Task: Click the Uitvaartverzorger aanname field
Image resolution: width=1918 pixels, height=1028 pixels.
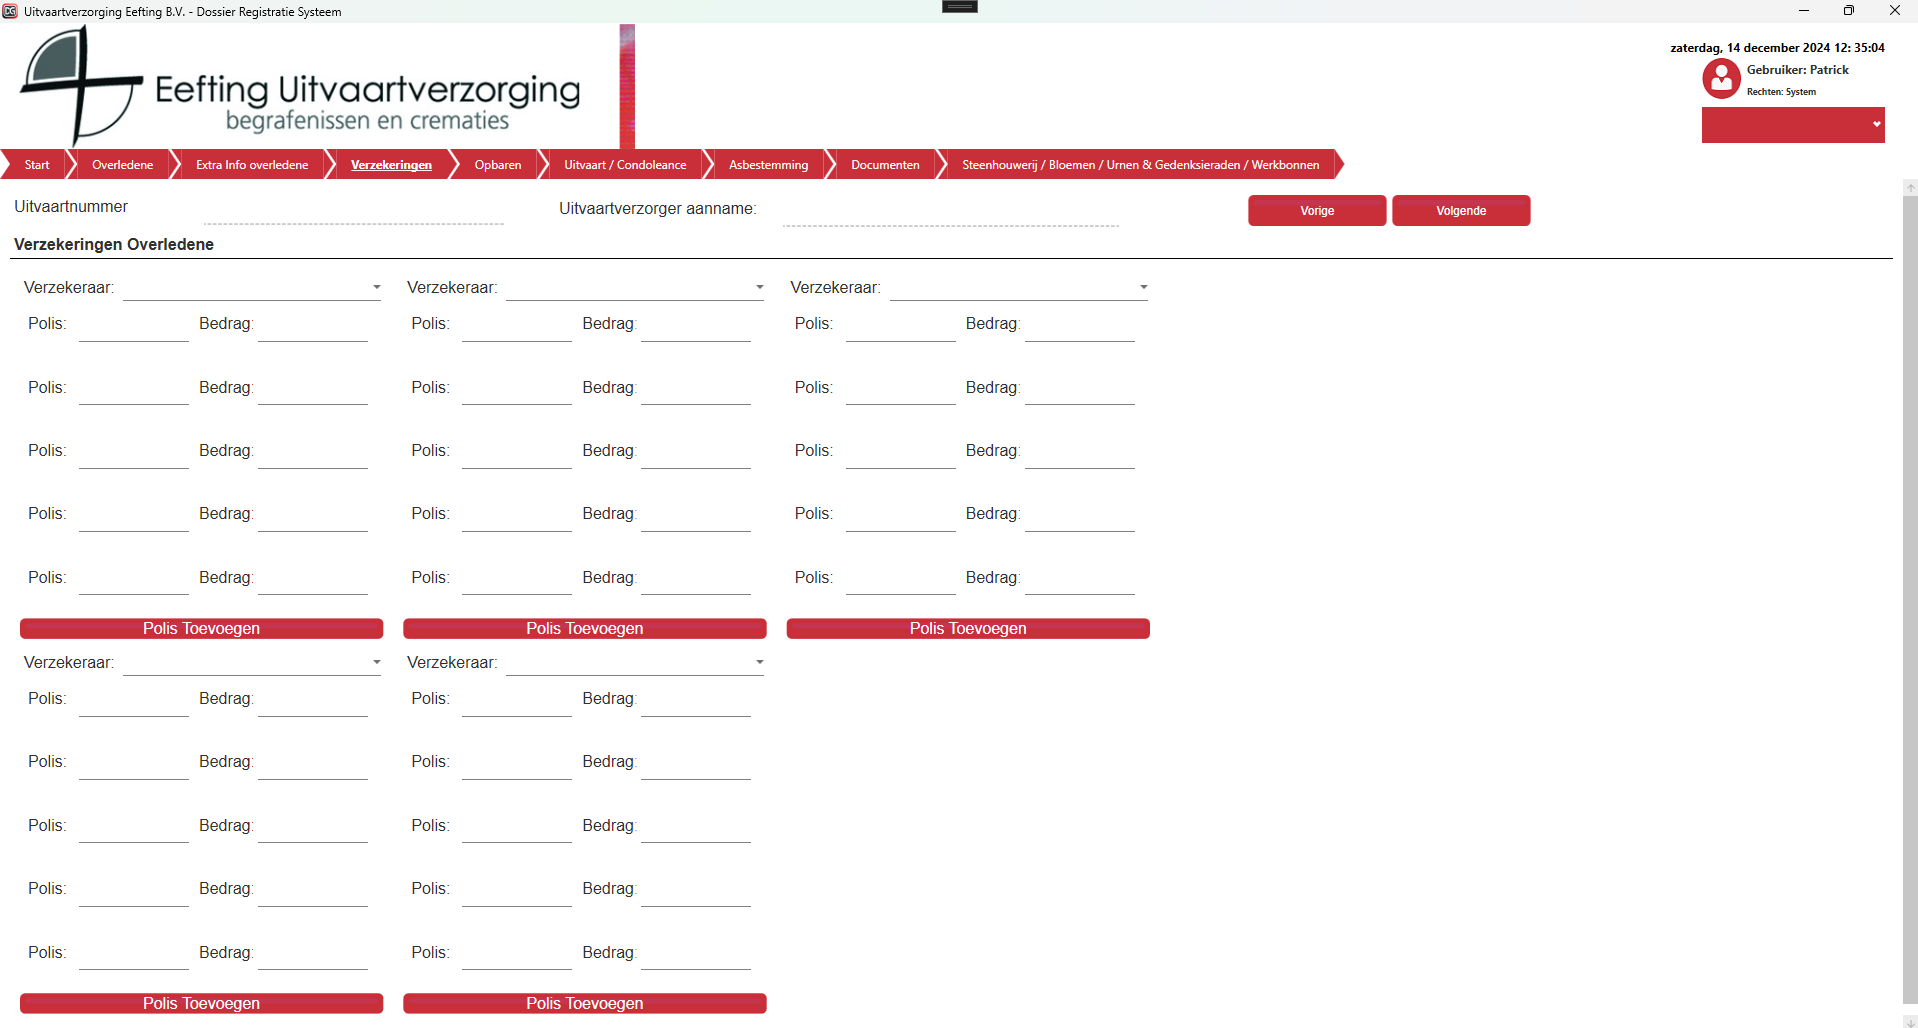Action: (x=950, y=214)
